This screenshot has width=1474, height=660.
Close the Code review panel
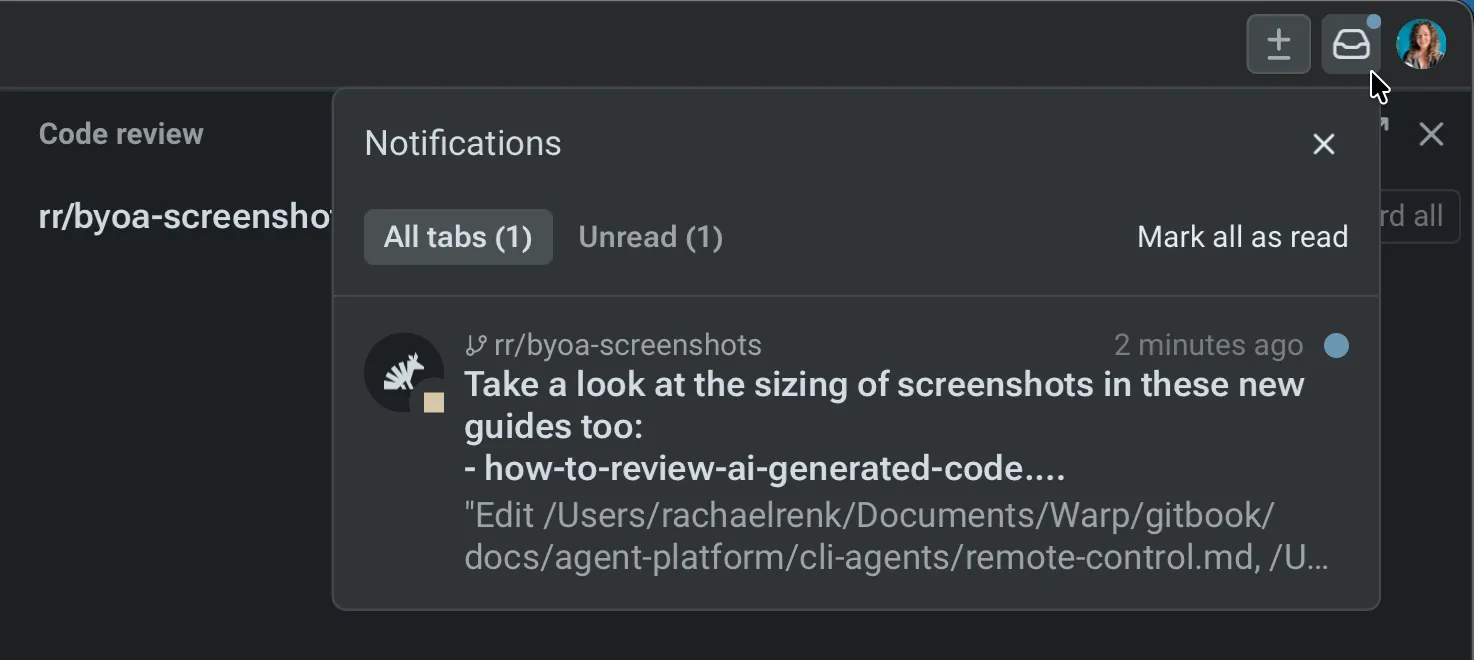pyautogui.click(x=1431, y=133)
